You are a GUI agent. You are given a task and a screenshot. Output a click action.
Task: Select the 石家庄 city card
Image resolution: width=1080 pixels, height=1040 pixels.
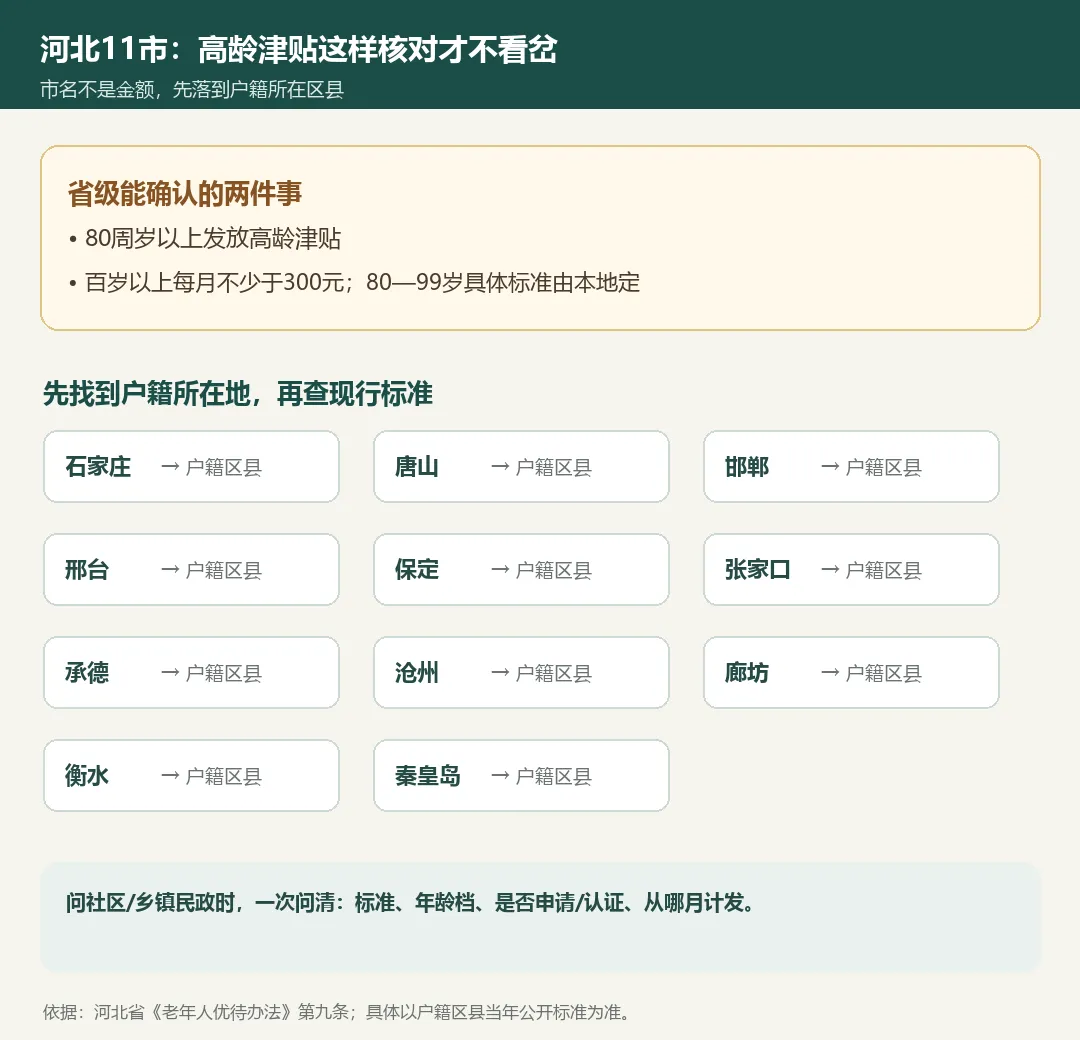[x=191, y=467]
